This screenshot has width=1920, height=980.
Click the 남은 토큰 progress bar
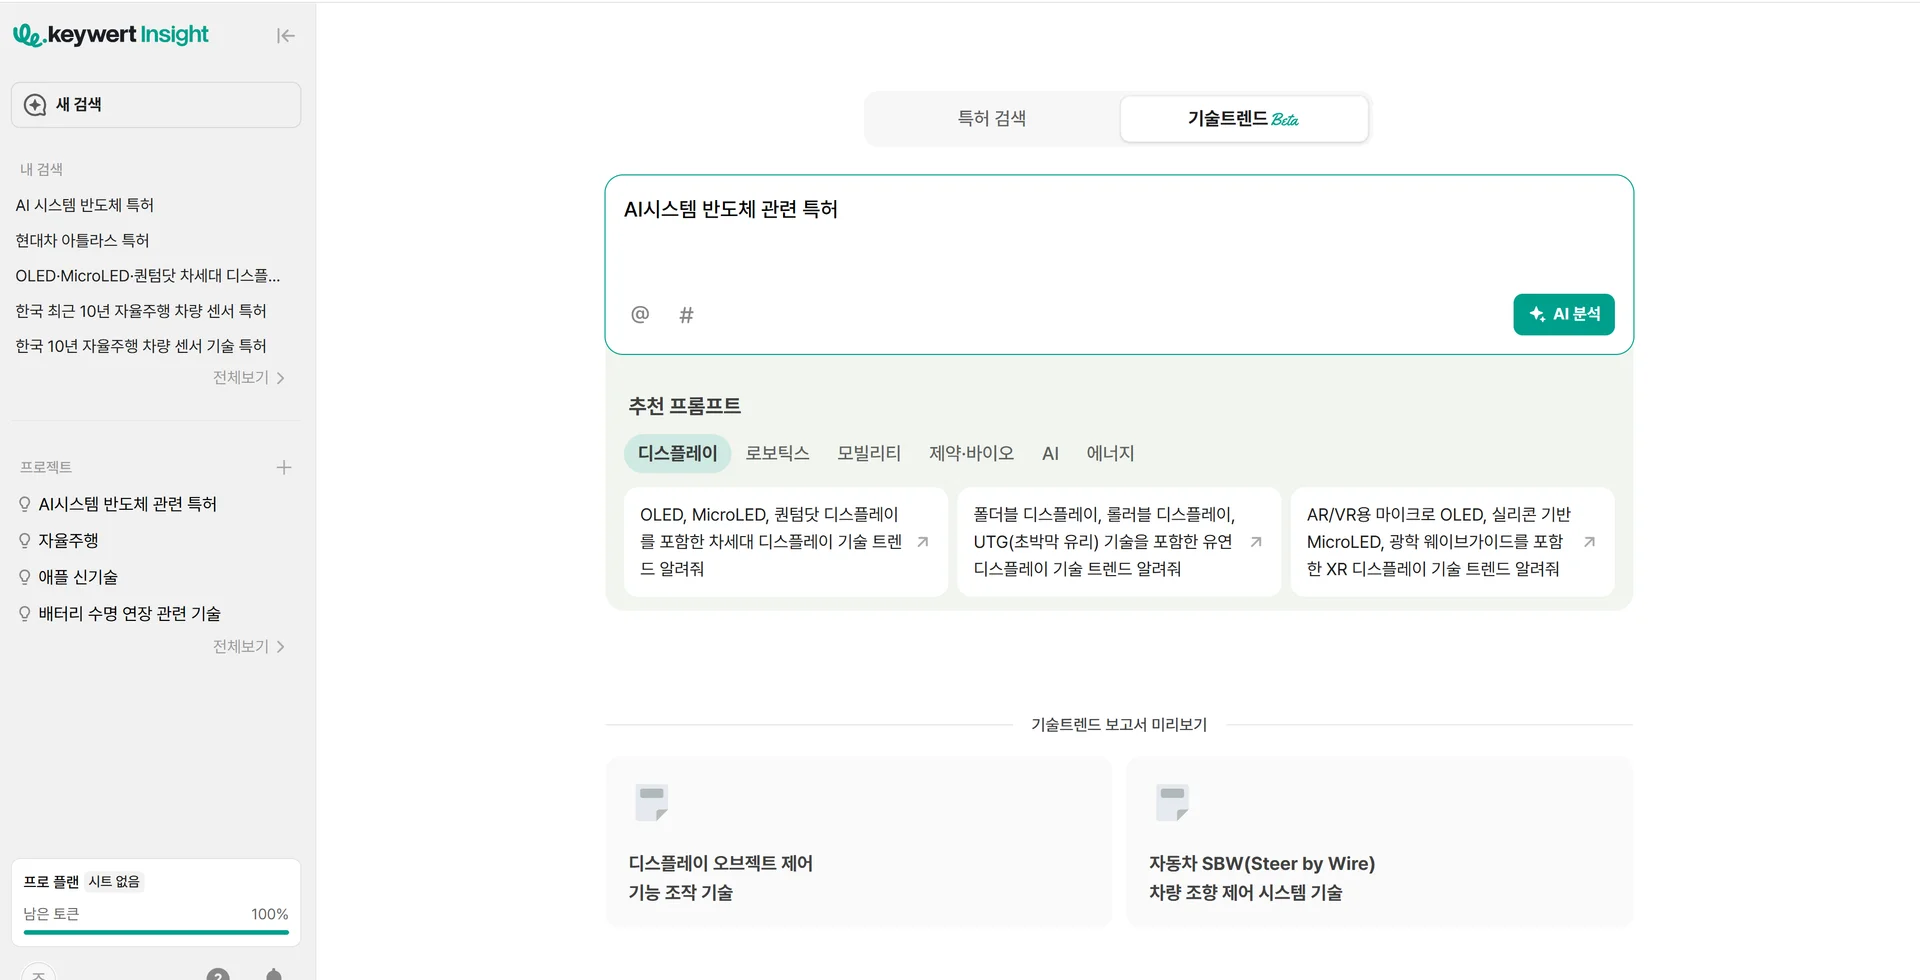(x=156, y=932)
